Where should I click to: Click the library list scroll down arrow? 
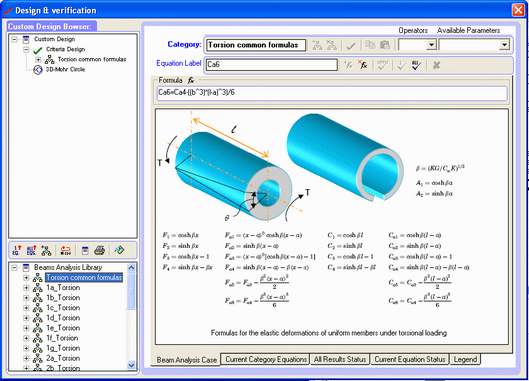pos(131,365)
